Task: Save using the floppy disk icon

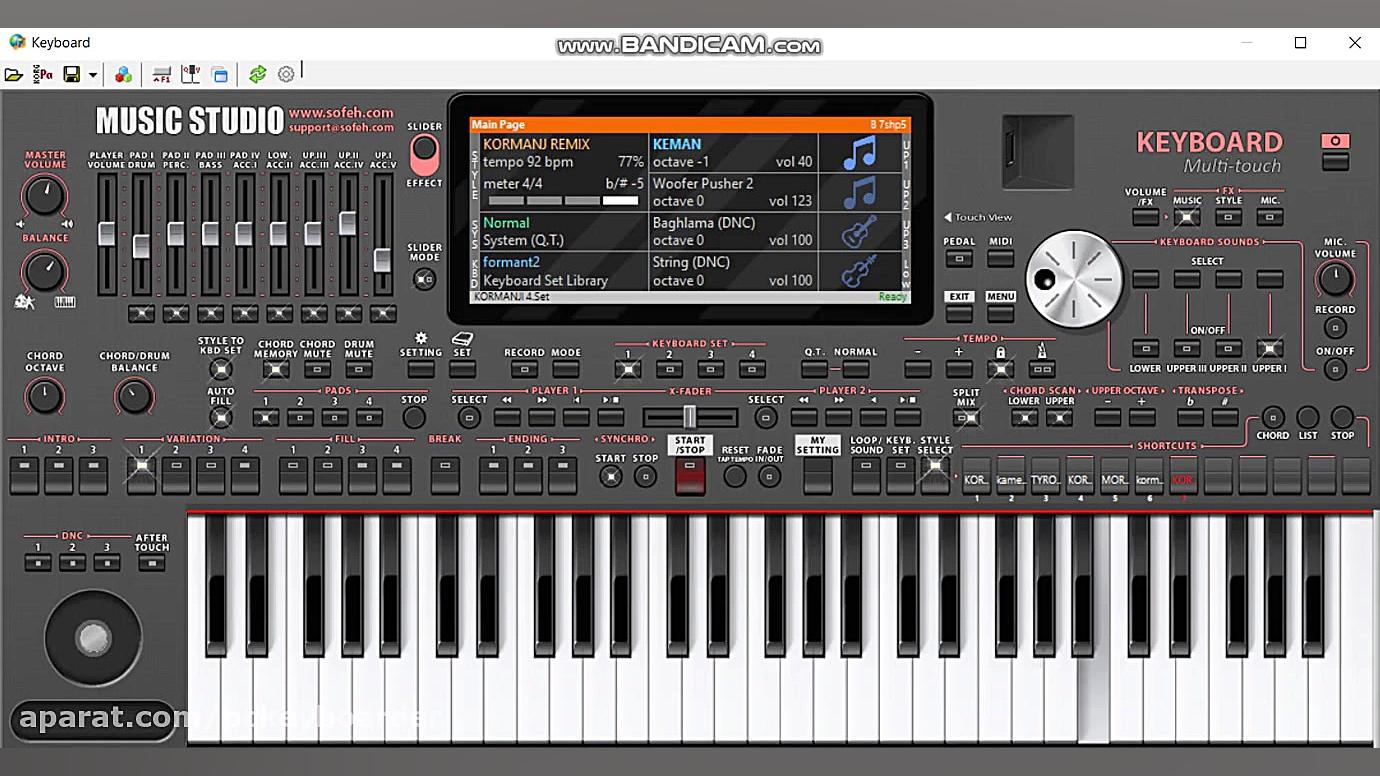Action: tap(72, 74)
